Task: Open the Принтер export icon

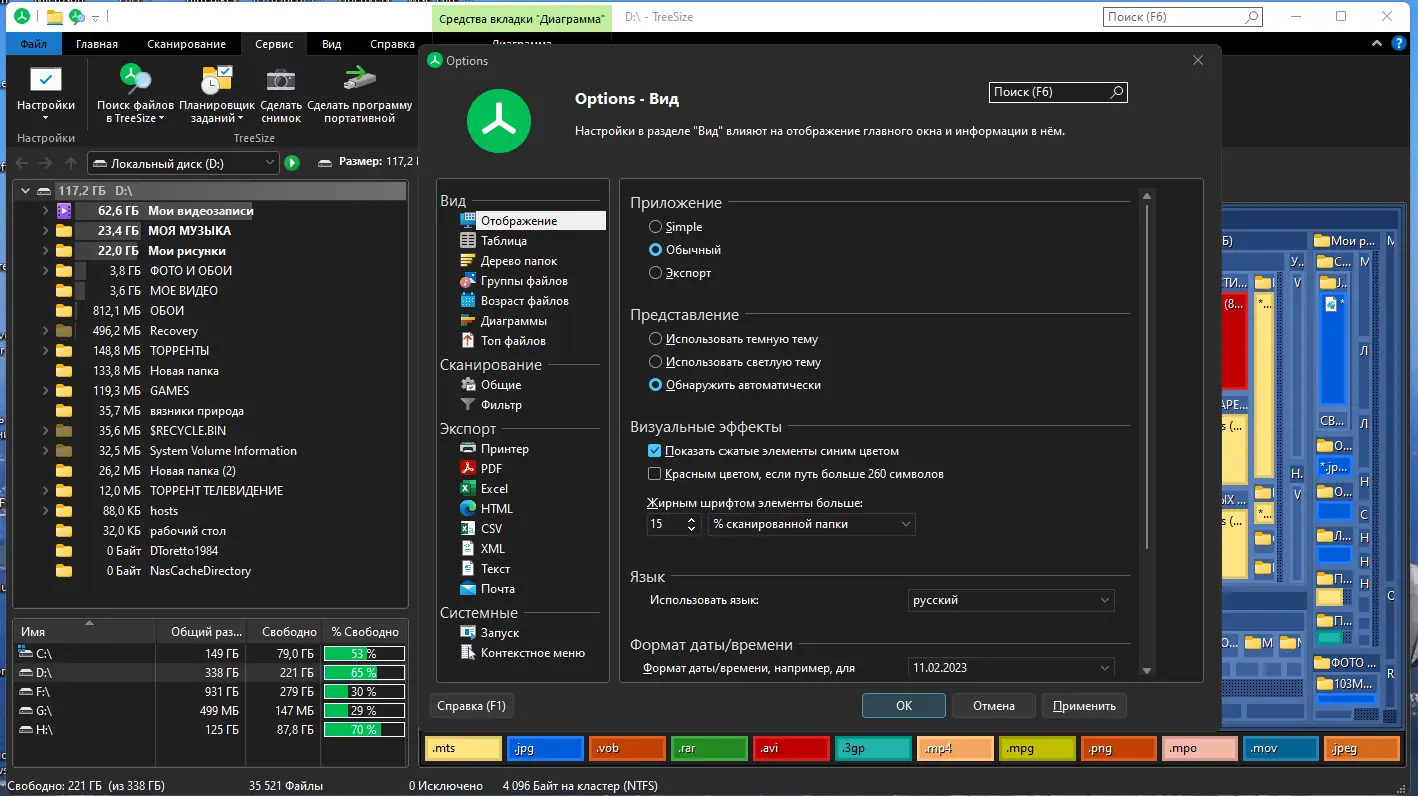Action: click(x=468, y=449)
